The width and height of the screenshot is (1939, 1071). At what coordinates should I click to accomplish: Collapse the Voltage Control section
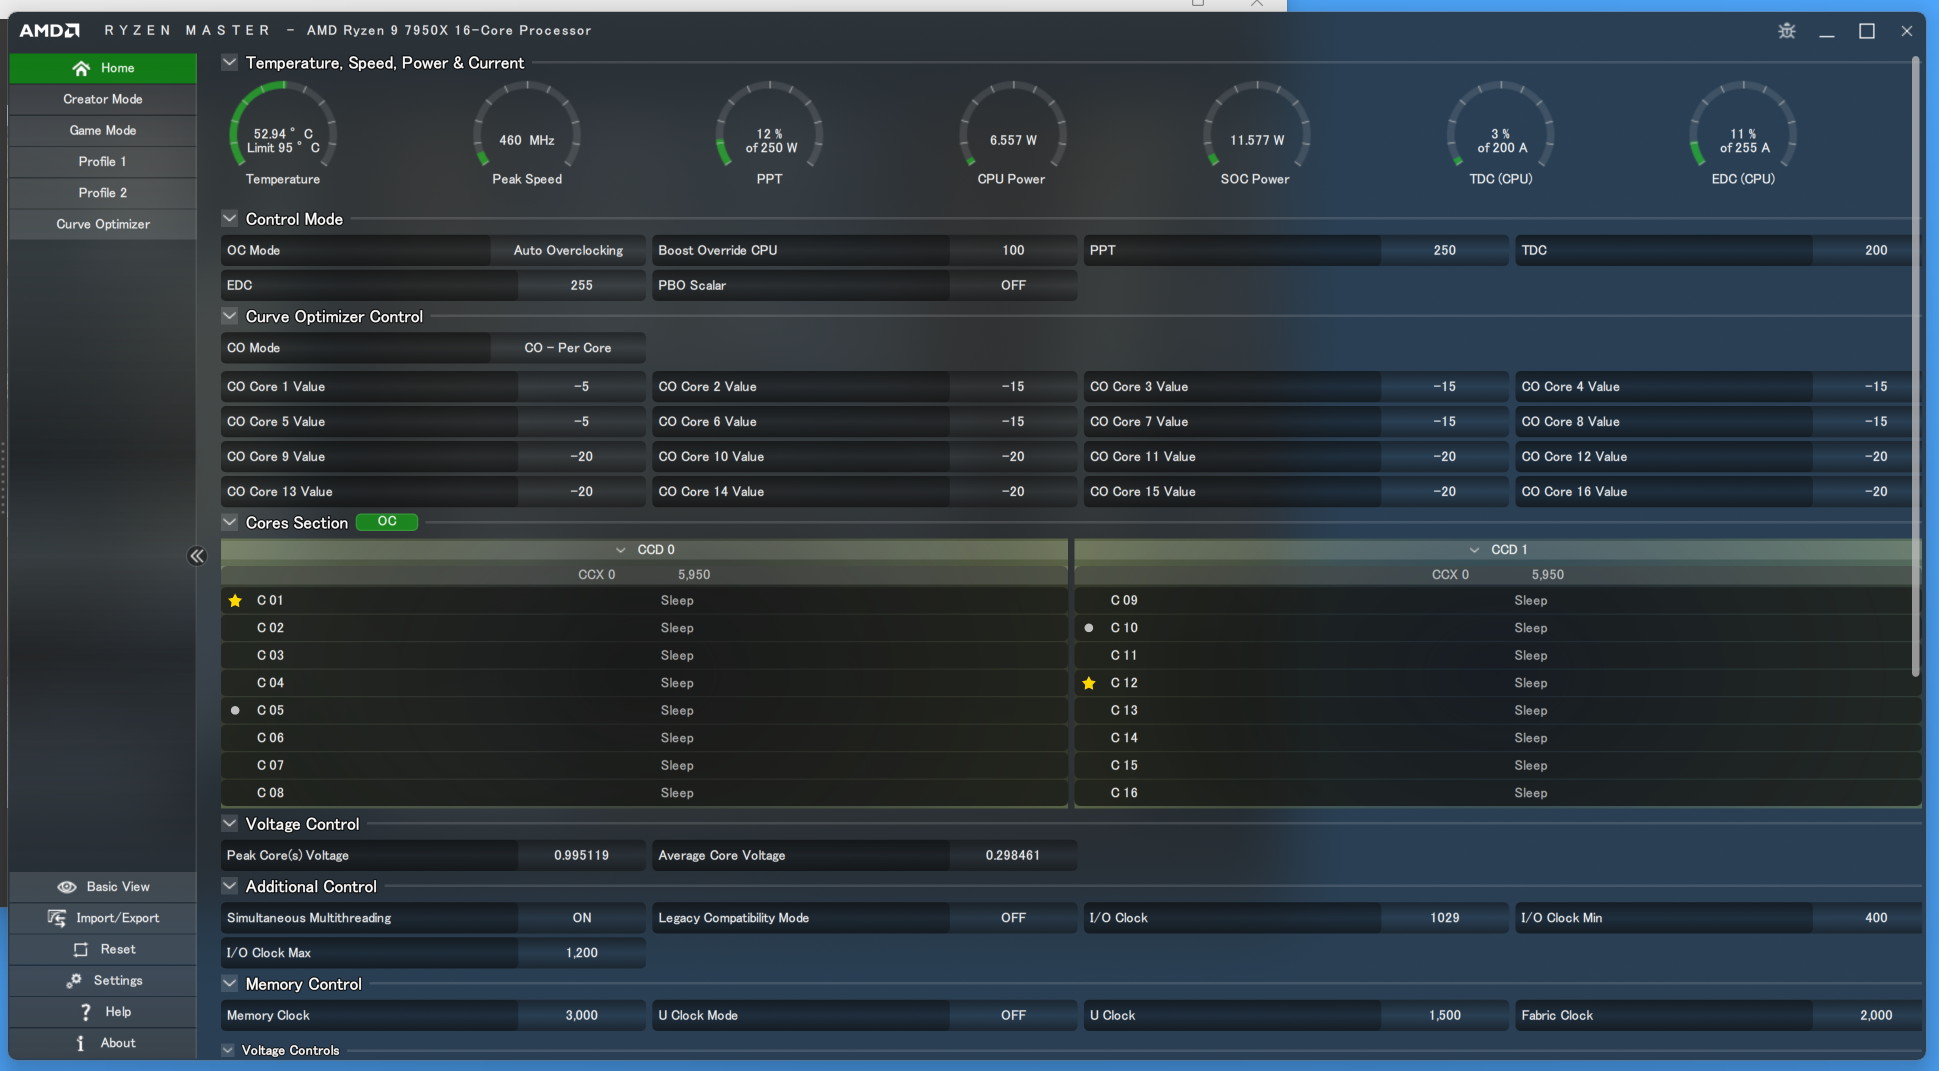(x=229, y=824)
